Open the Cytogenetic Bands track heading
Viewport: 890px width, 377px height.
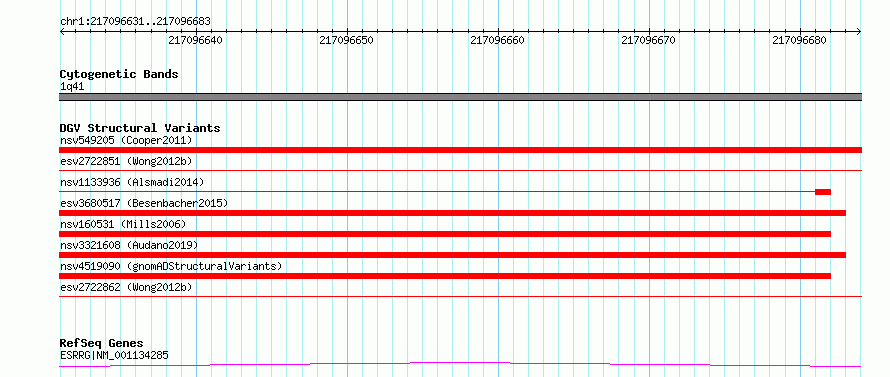point(119,74)
